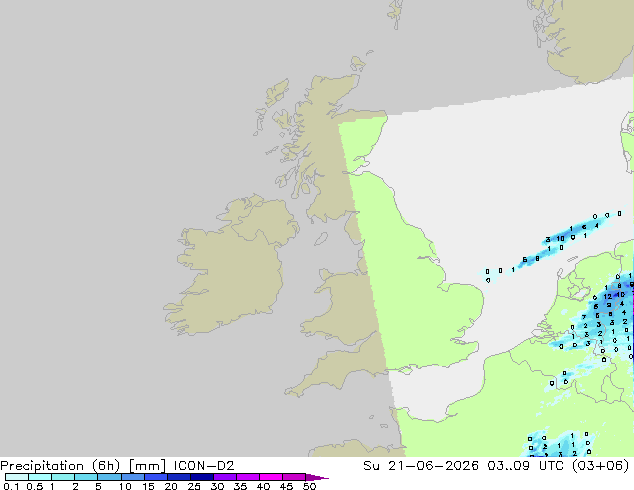Pick the legend swatch between 10 and 15

(133, 477)
